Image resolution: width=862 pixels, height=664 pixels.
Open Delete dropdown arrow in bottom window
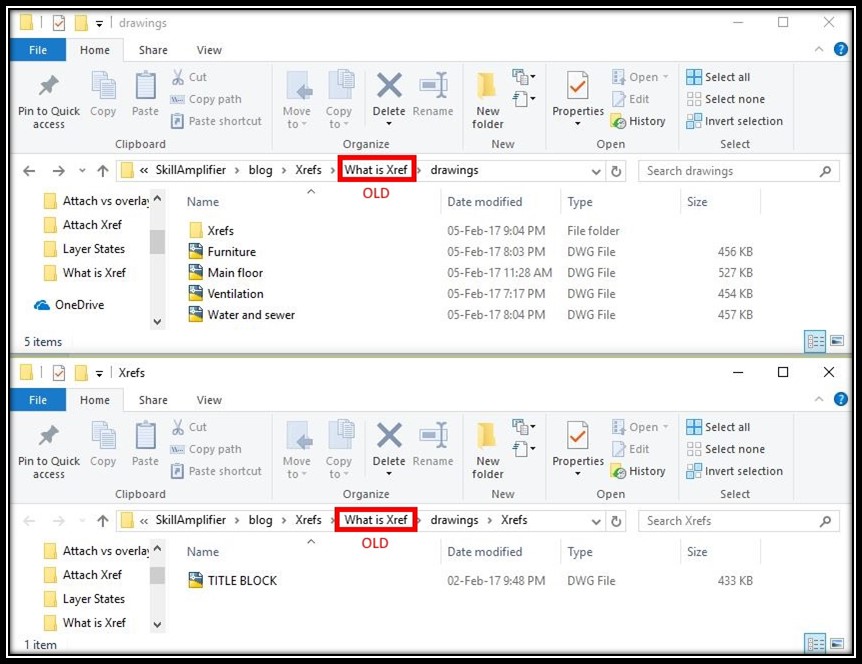(389, 474)
